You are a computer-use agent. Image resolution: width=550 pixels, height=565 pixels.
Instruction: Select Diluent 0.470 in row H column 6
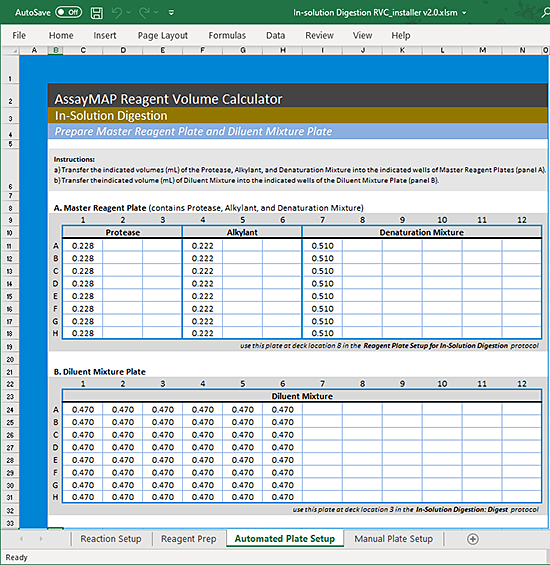tap(283, 497)
